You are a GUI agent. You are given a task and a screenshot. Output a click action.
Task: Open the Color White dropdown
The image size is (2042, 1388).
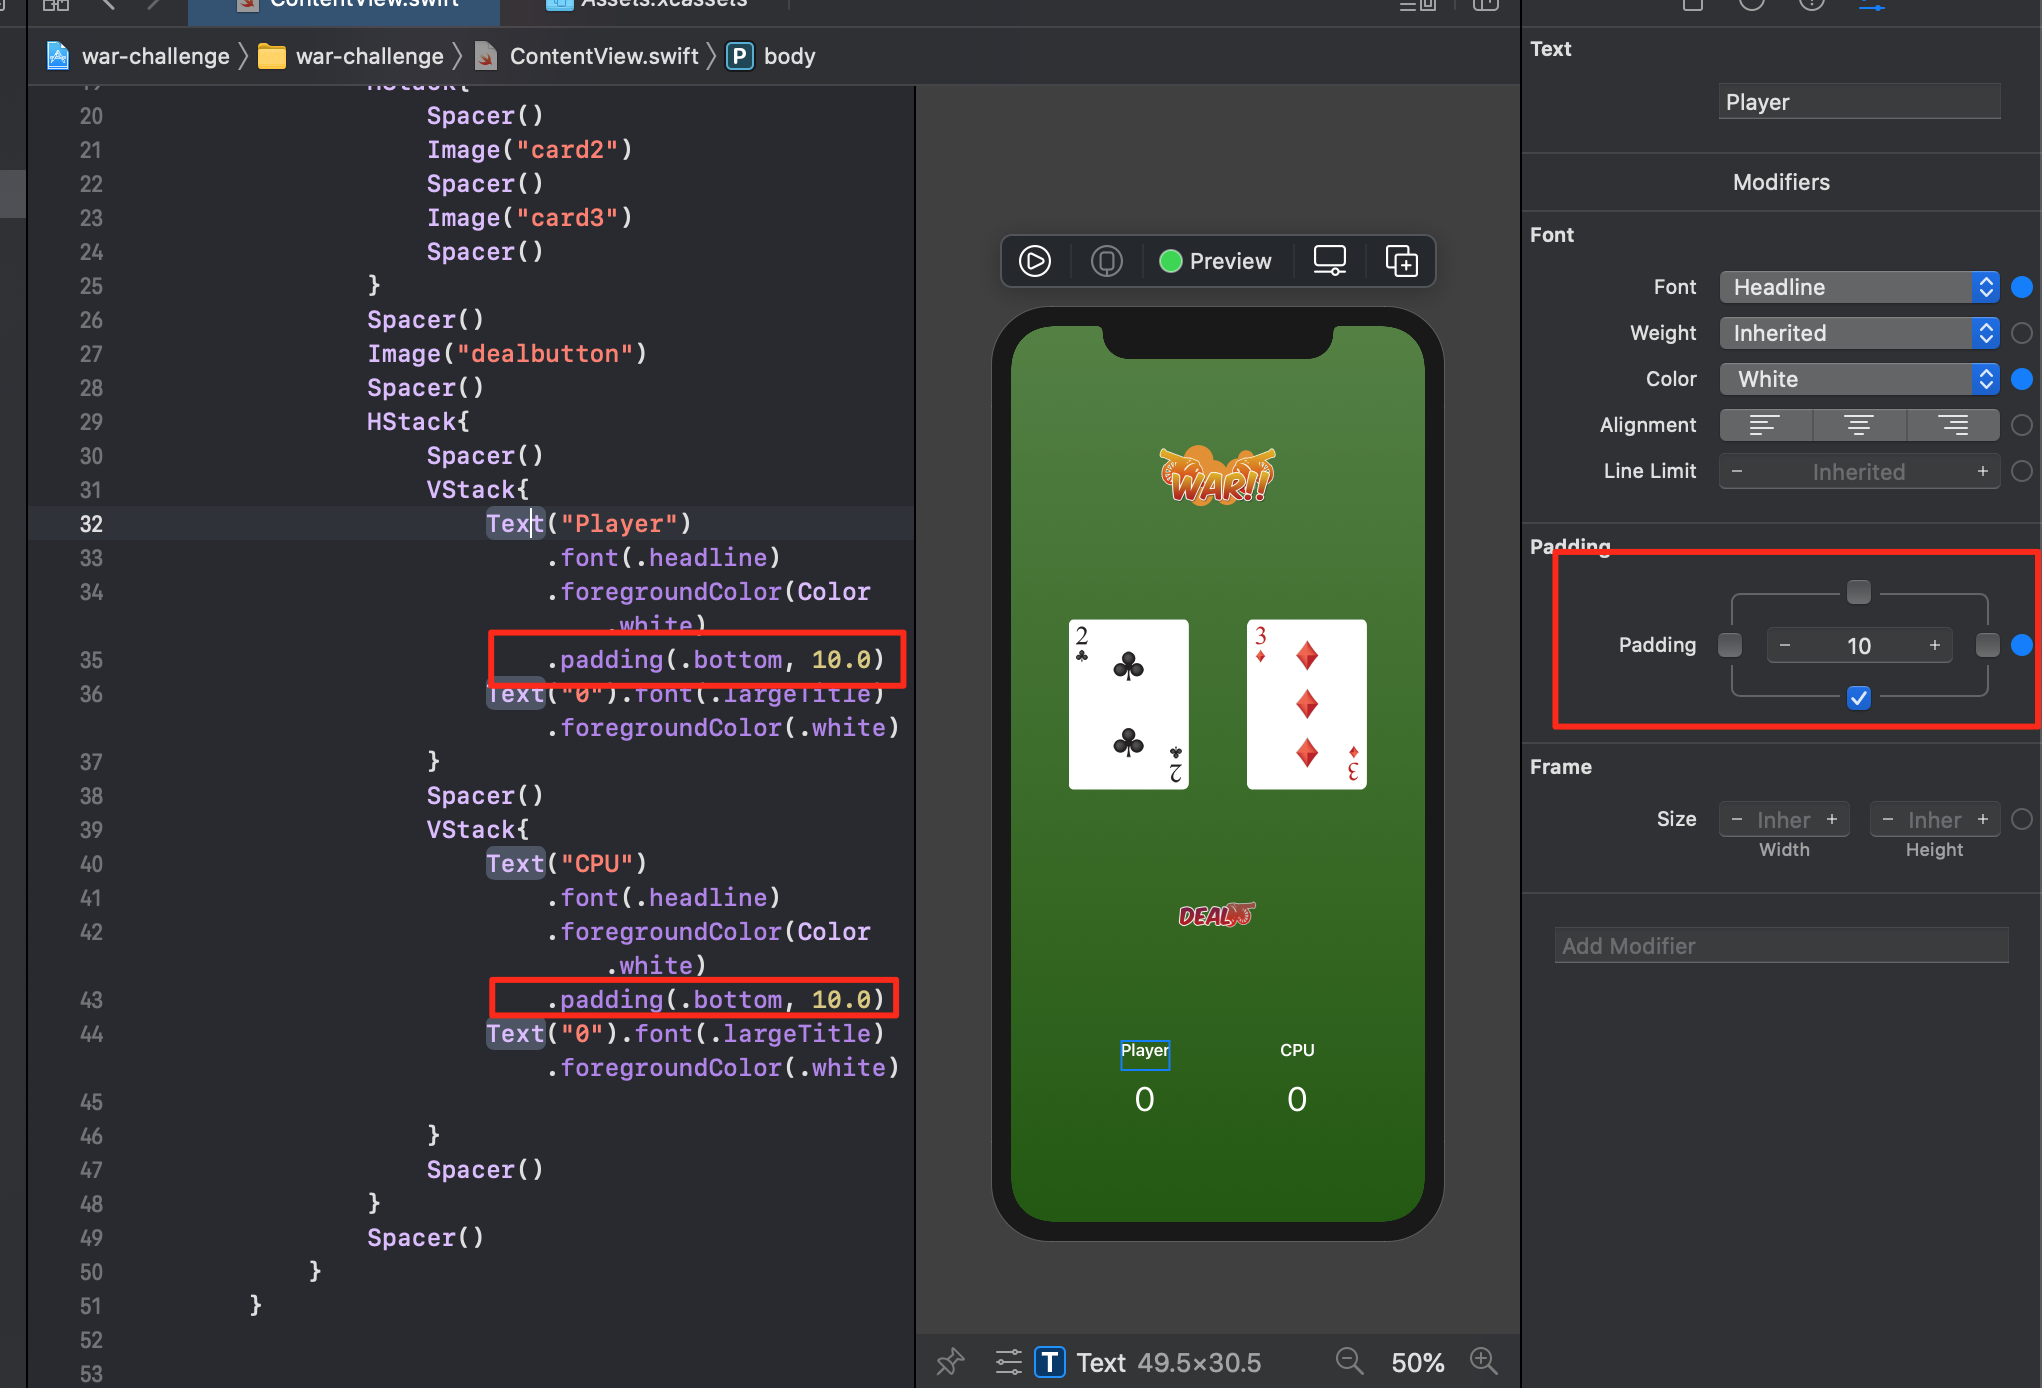[x=1859, y=379]
